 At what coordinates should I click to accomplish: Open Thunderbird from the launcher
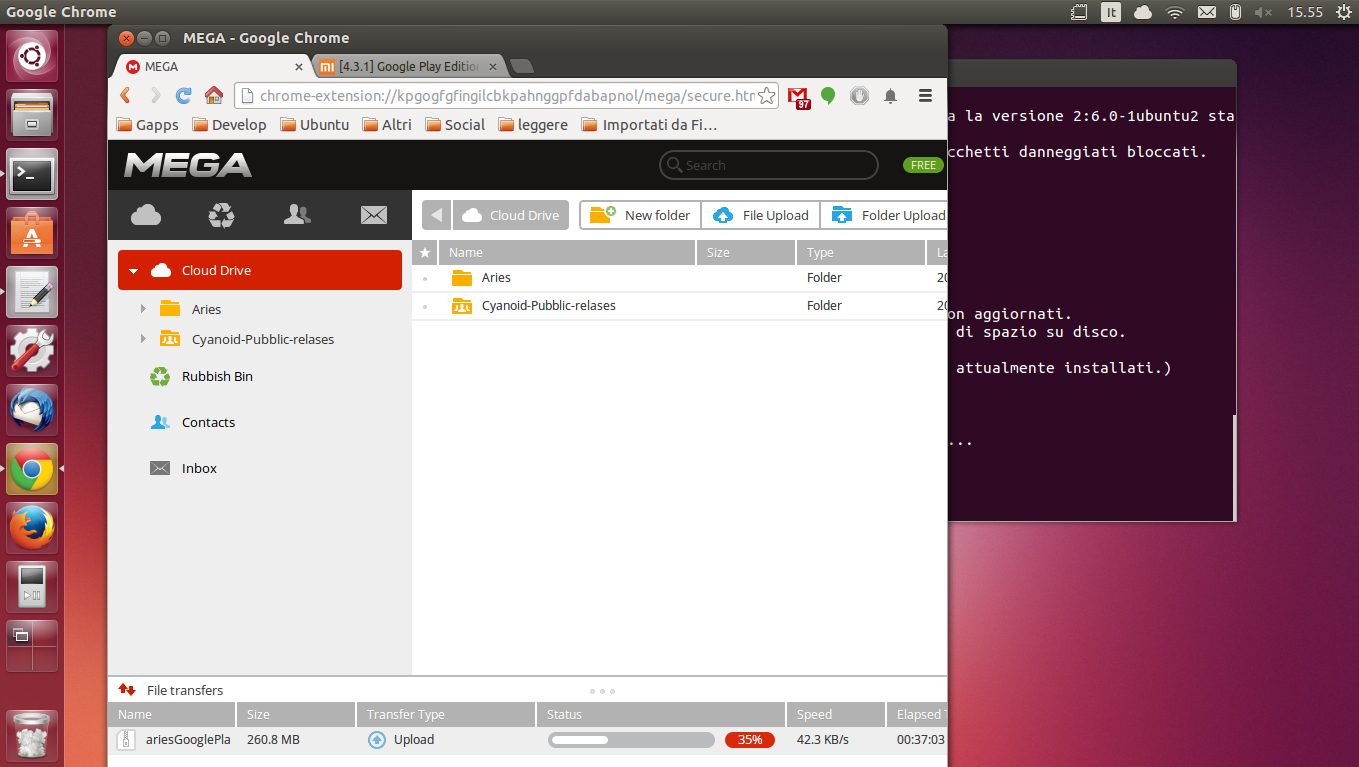(33, 410)
